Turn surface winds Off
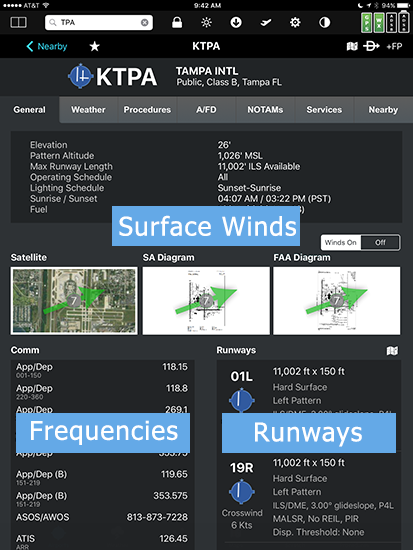413x550 pixels. 380,242
